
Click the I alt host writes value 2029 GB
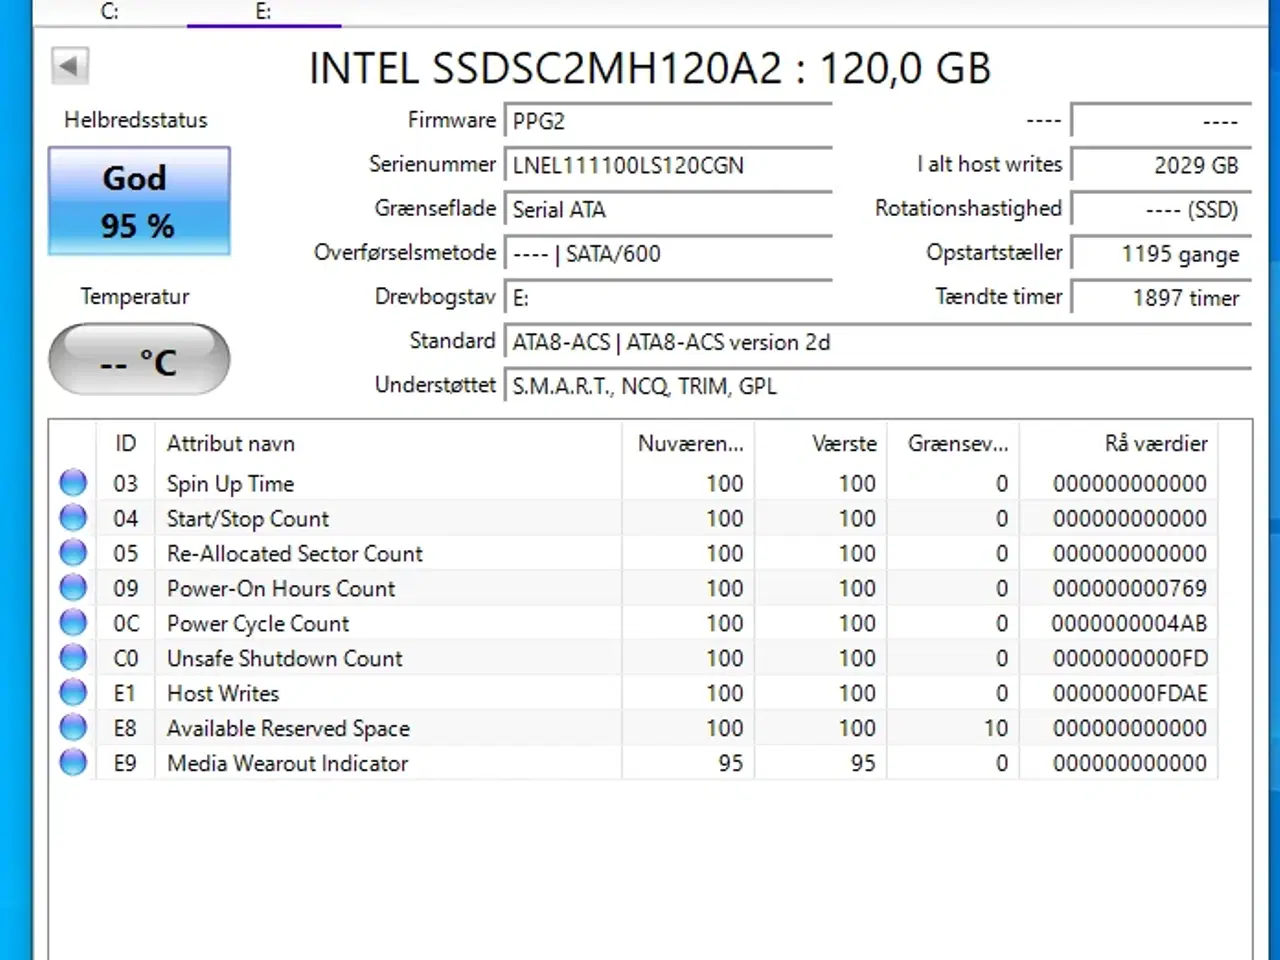(1161, 165)
